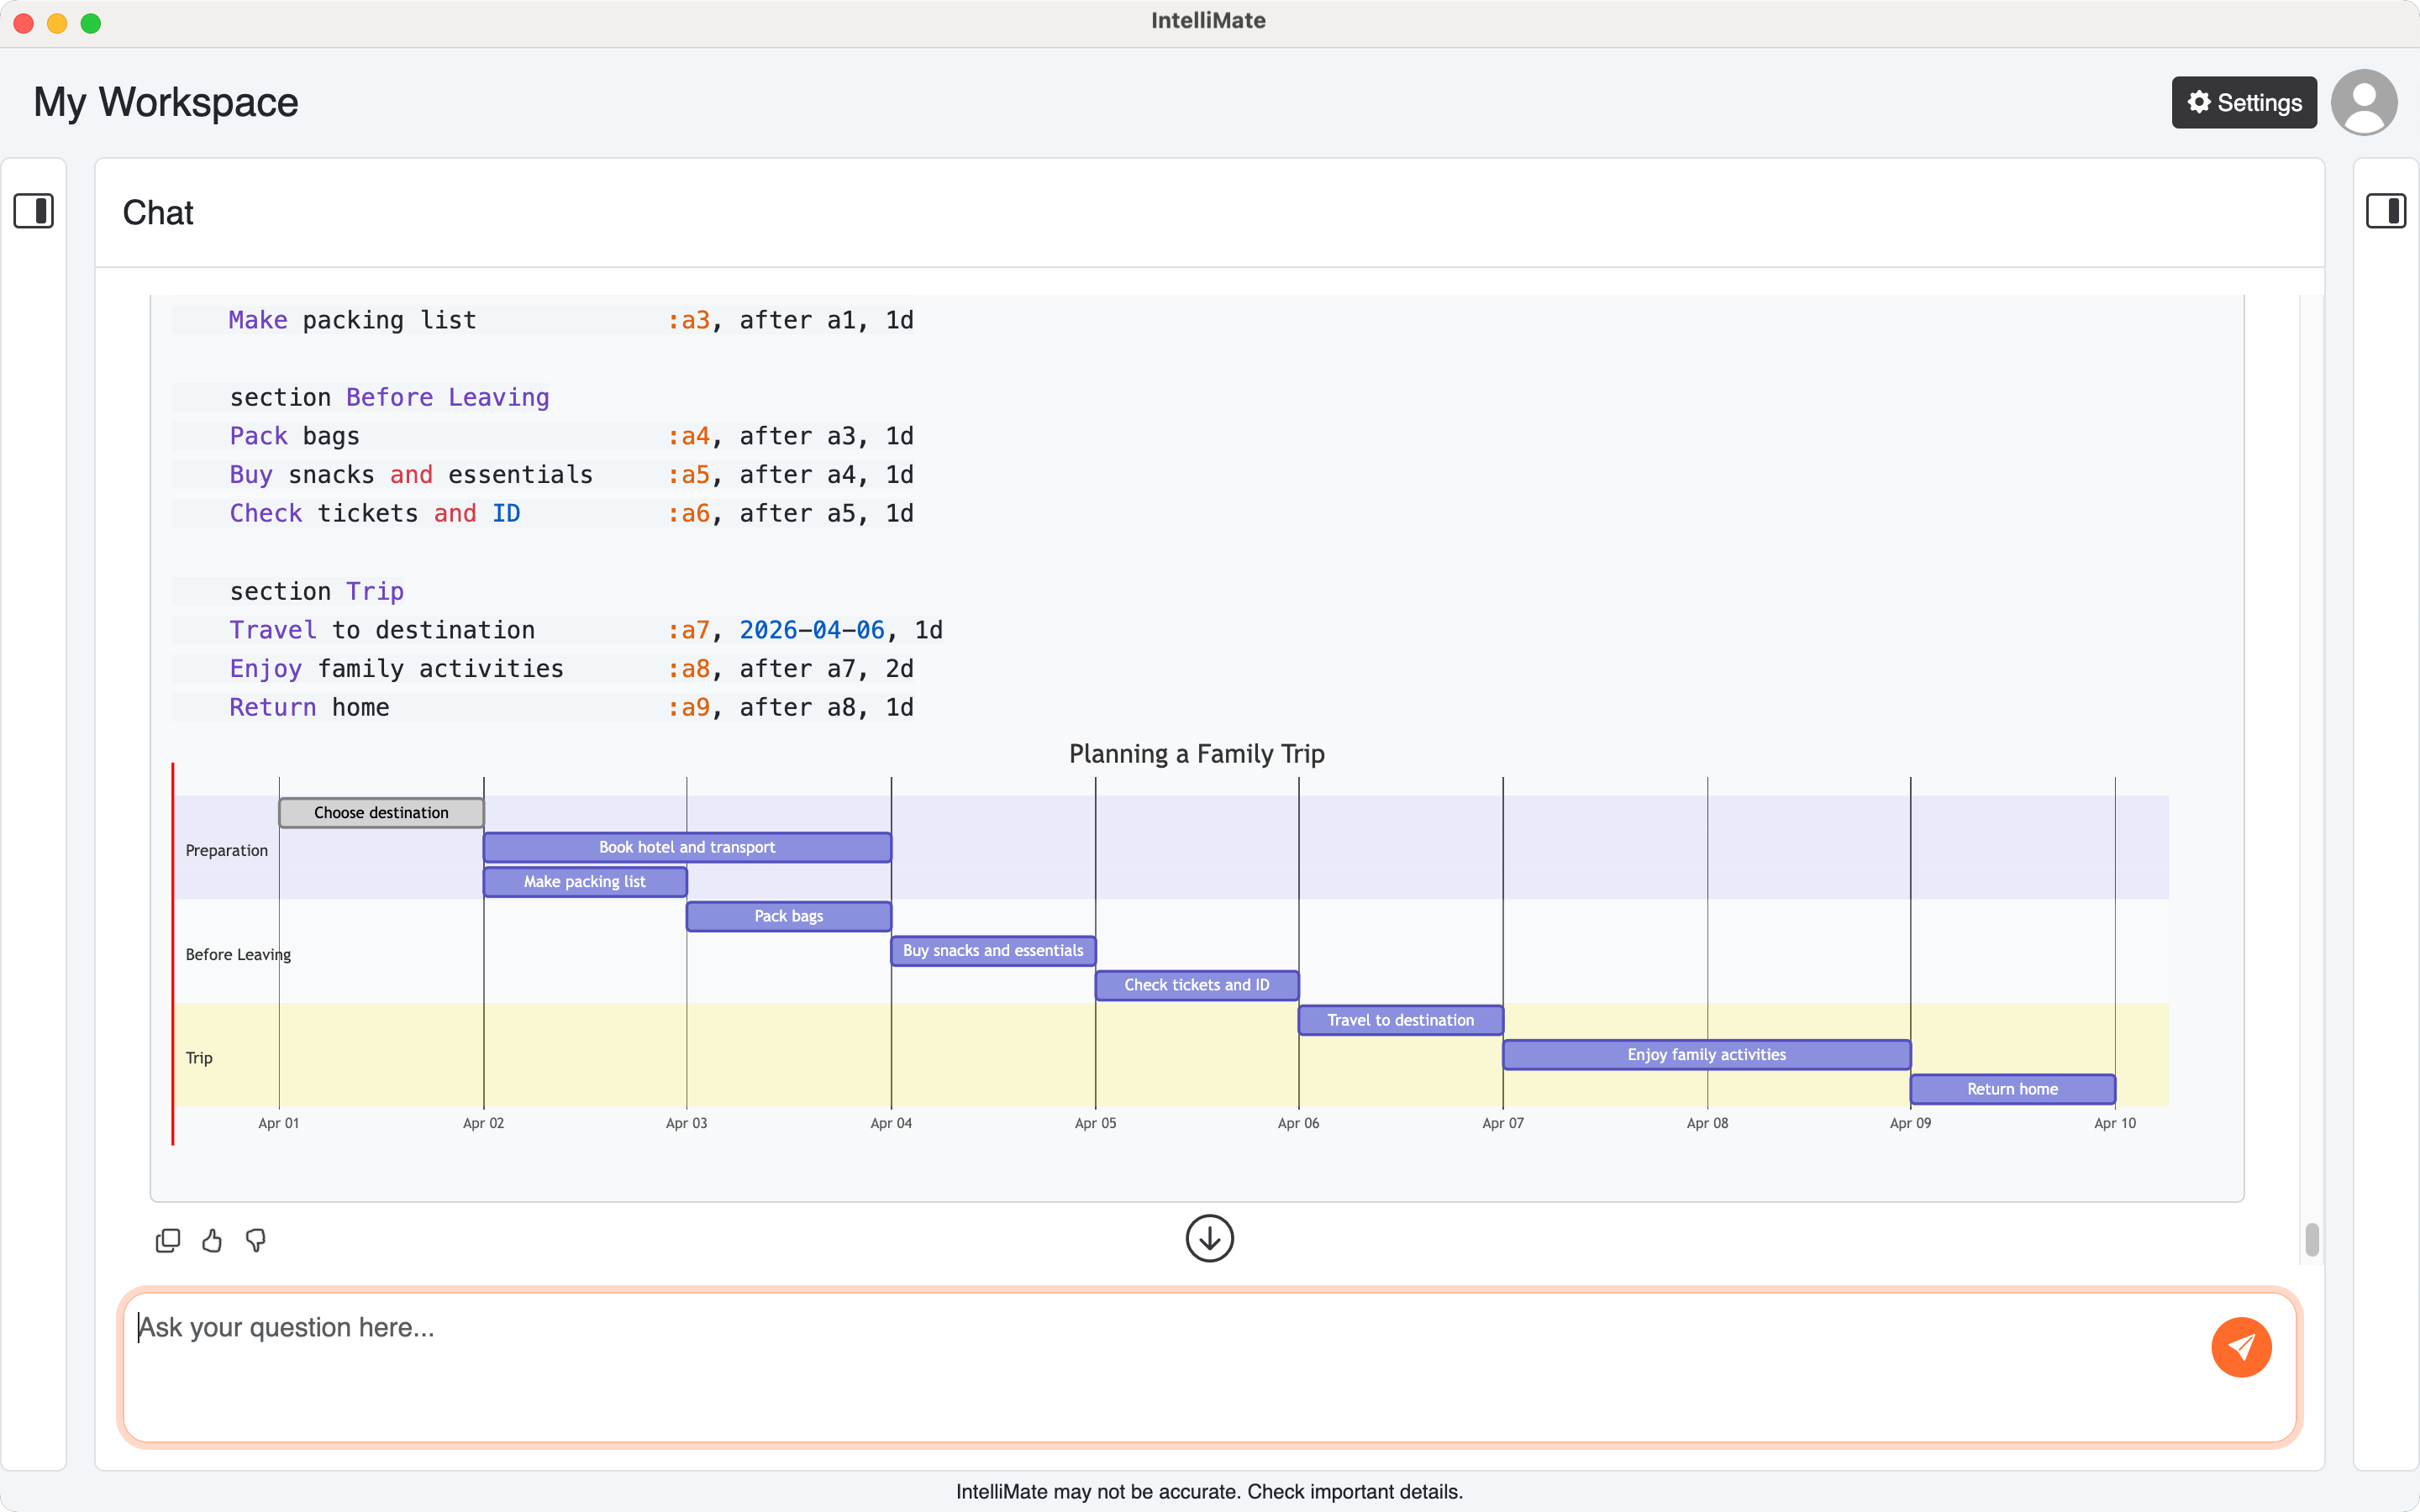Click the Book hotel and transport bar
Image resolution: width=2420 pixels, height=1512 pixels.
[x=686, y=846]
